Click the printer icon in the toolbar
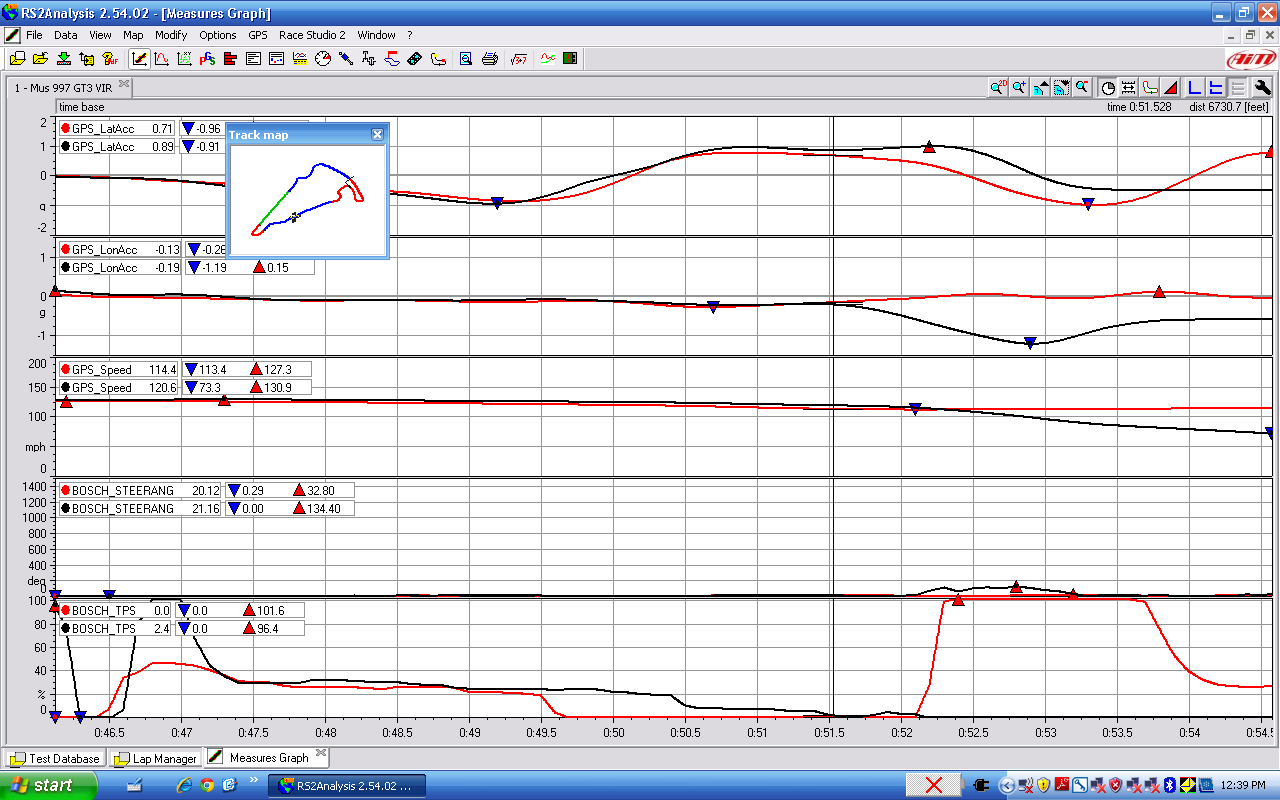 pos(490,59)
